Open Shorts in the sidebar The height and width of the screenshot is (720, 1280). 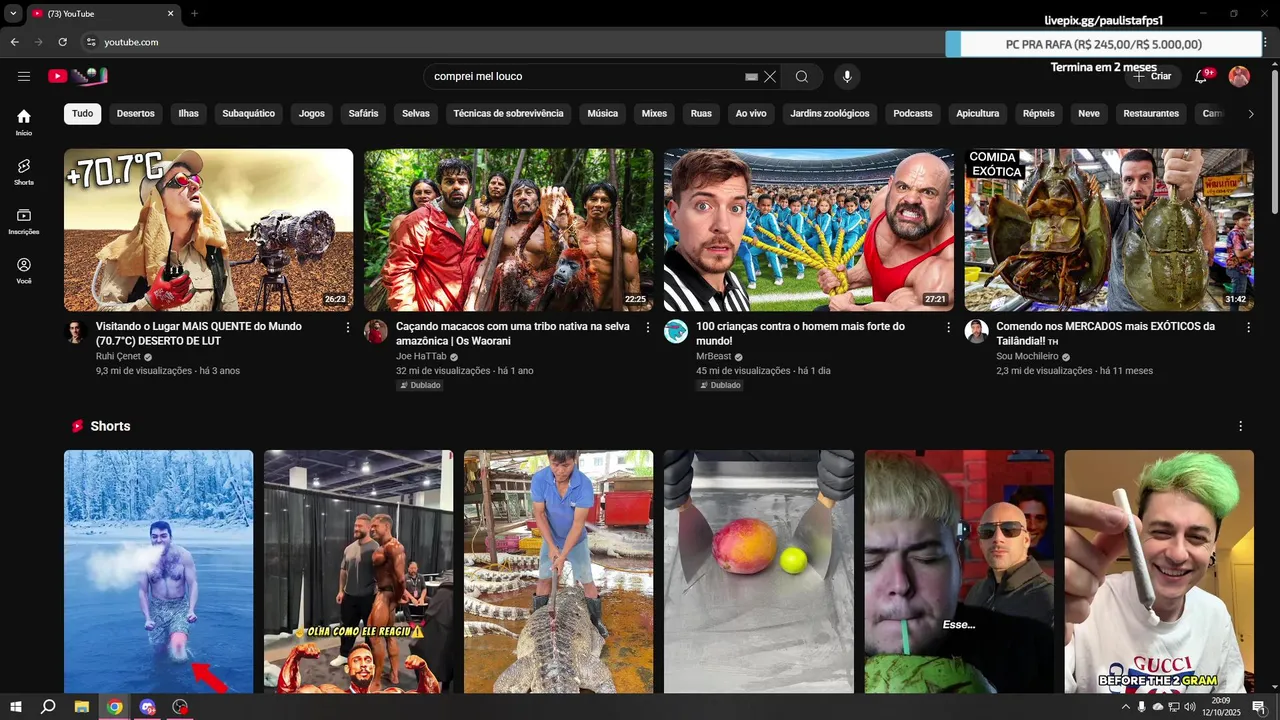(x=24, y=172)
